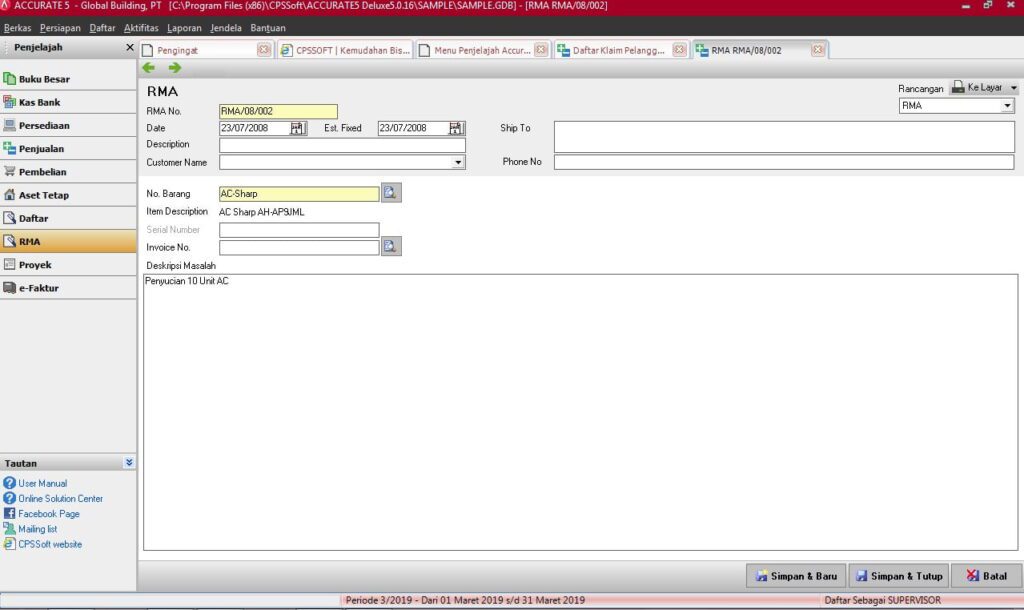Switch to the Daftar Klaim Pelanggan tab

620,49
